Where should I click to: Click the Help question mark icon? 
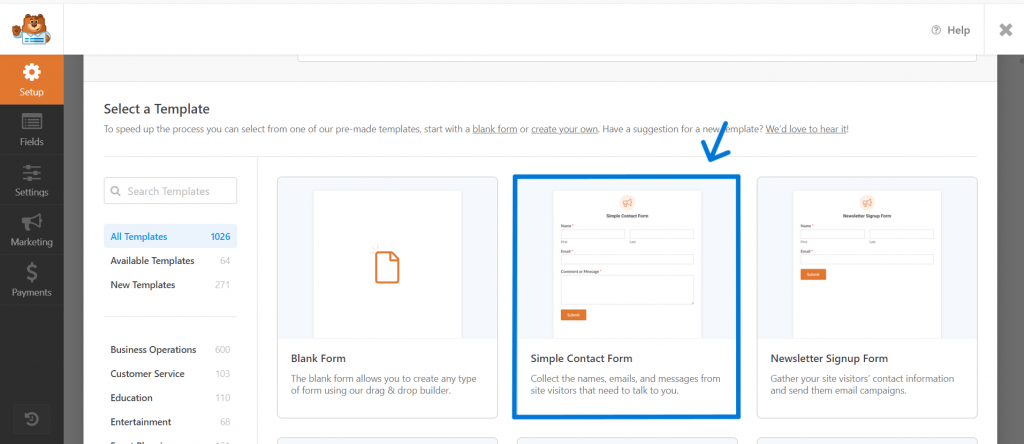coord(936,30)
